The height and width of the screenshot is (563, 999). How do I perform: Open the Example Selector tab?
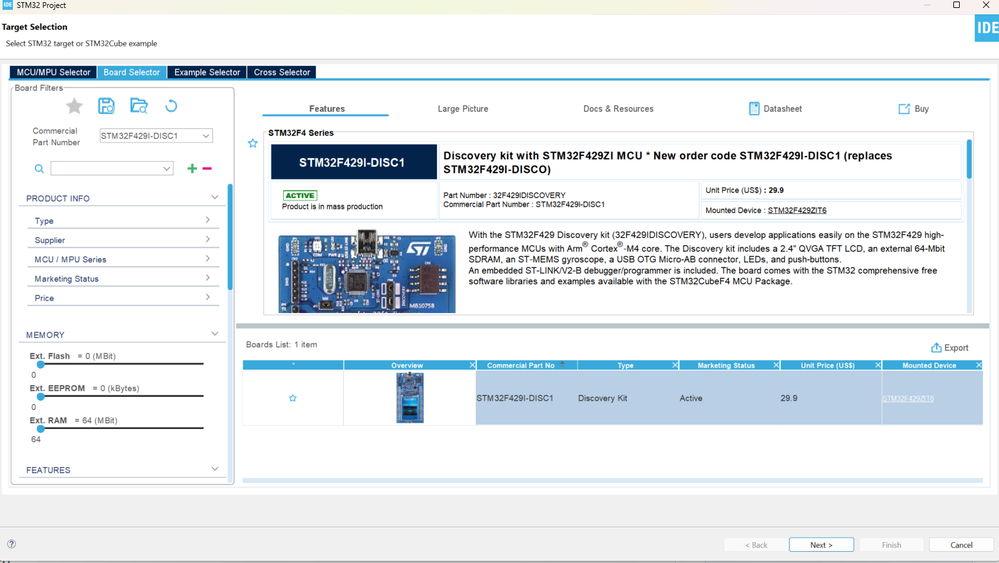coord(207,72)
